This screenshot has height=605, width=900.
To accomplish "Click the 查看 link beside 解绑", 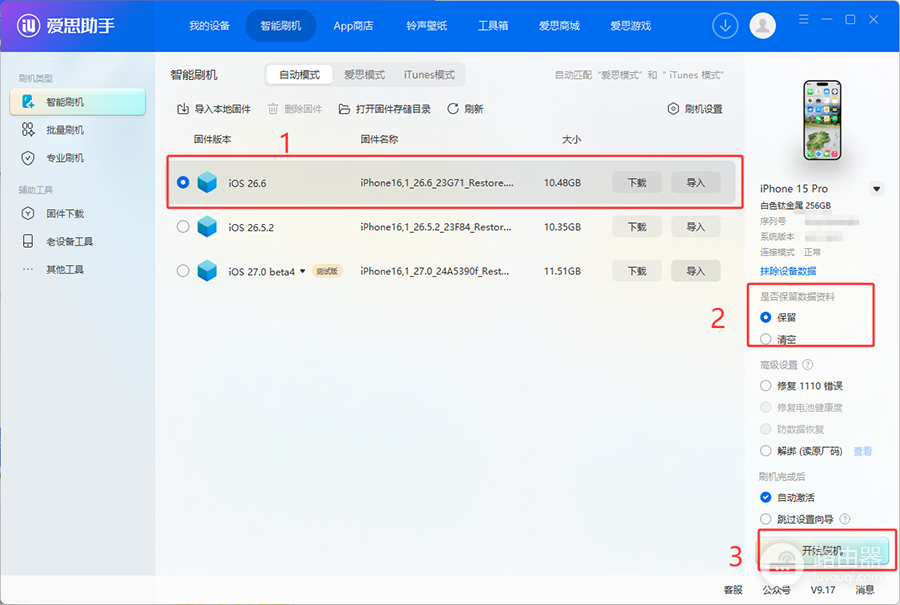I will click(862, 451).
